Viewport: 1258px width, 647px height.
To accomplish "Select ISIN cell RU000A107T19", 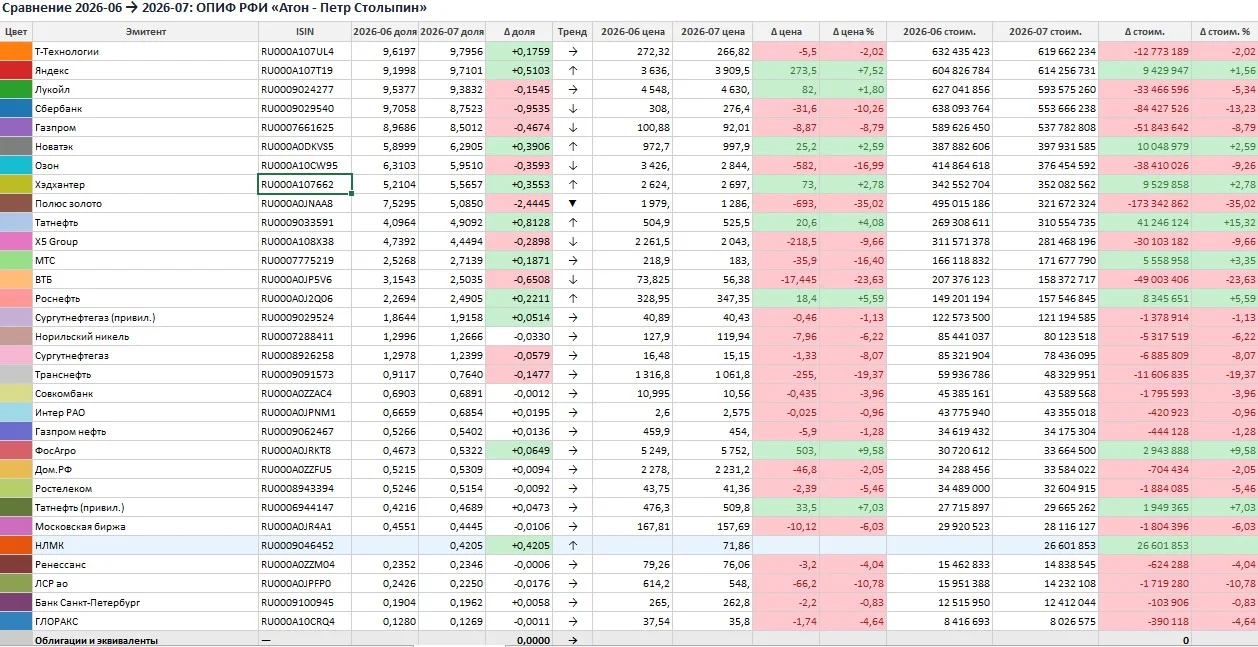I will (305, 70).
